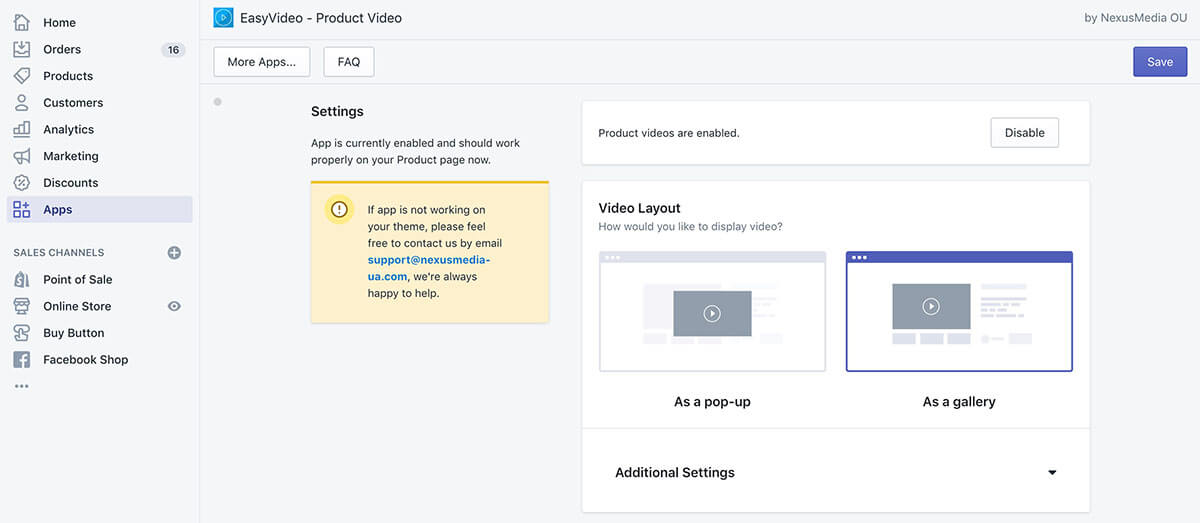1200x523 pixels.
Task: Click the Video Layout heading
Action: pyautogui.click(x=639, y=208)
